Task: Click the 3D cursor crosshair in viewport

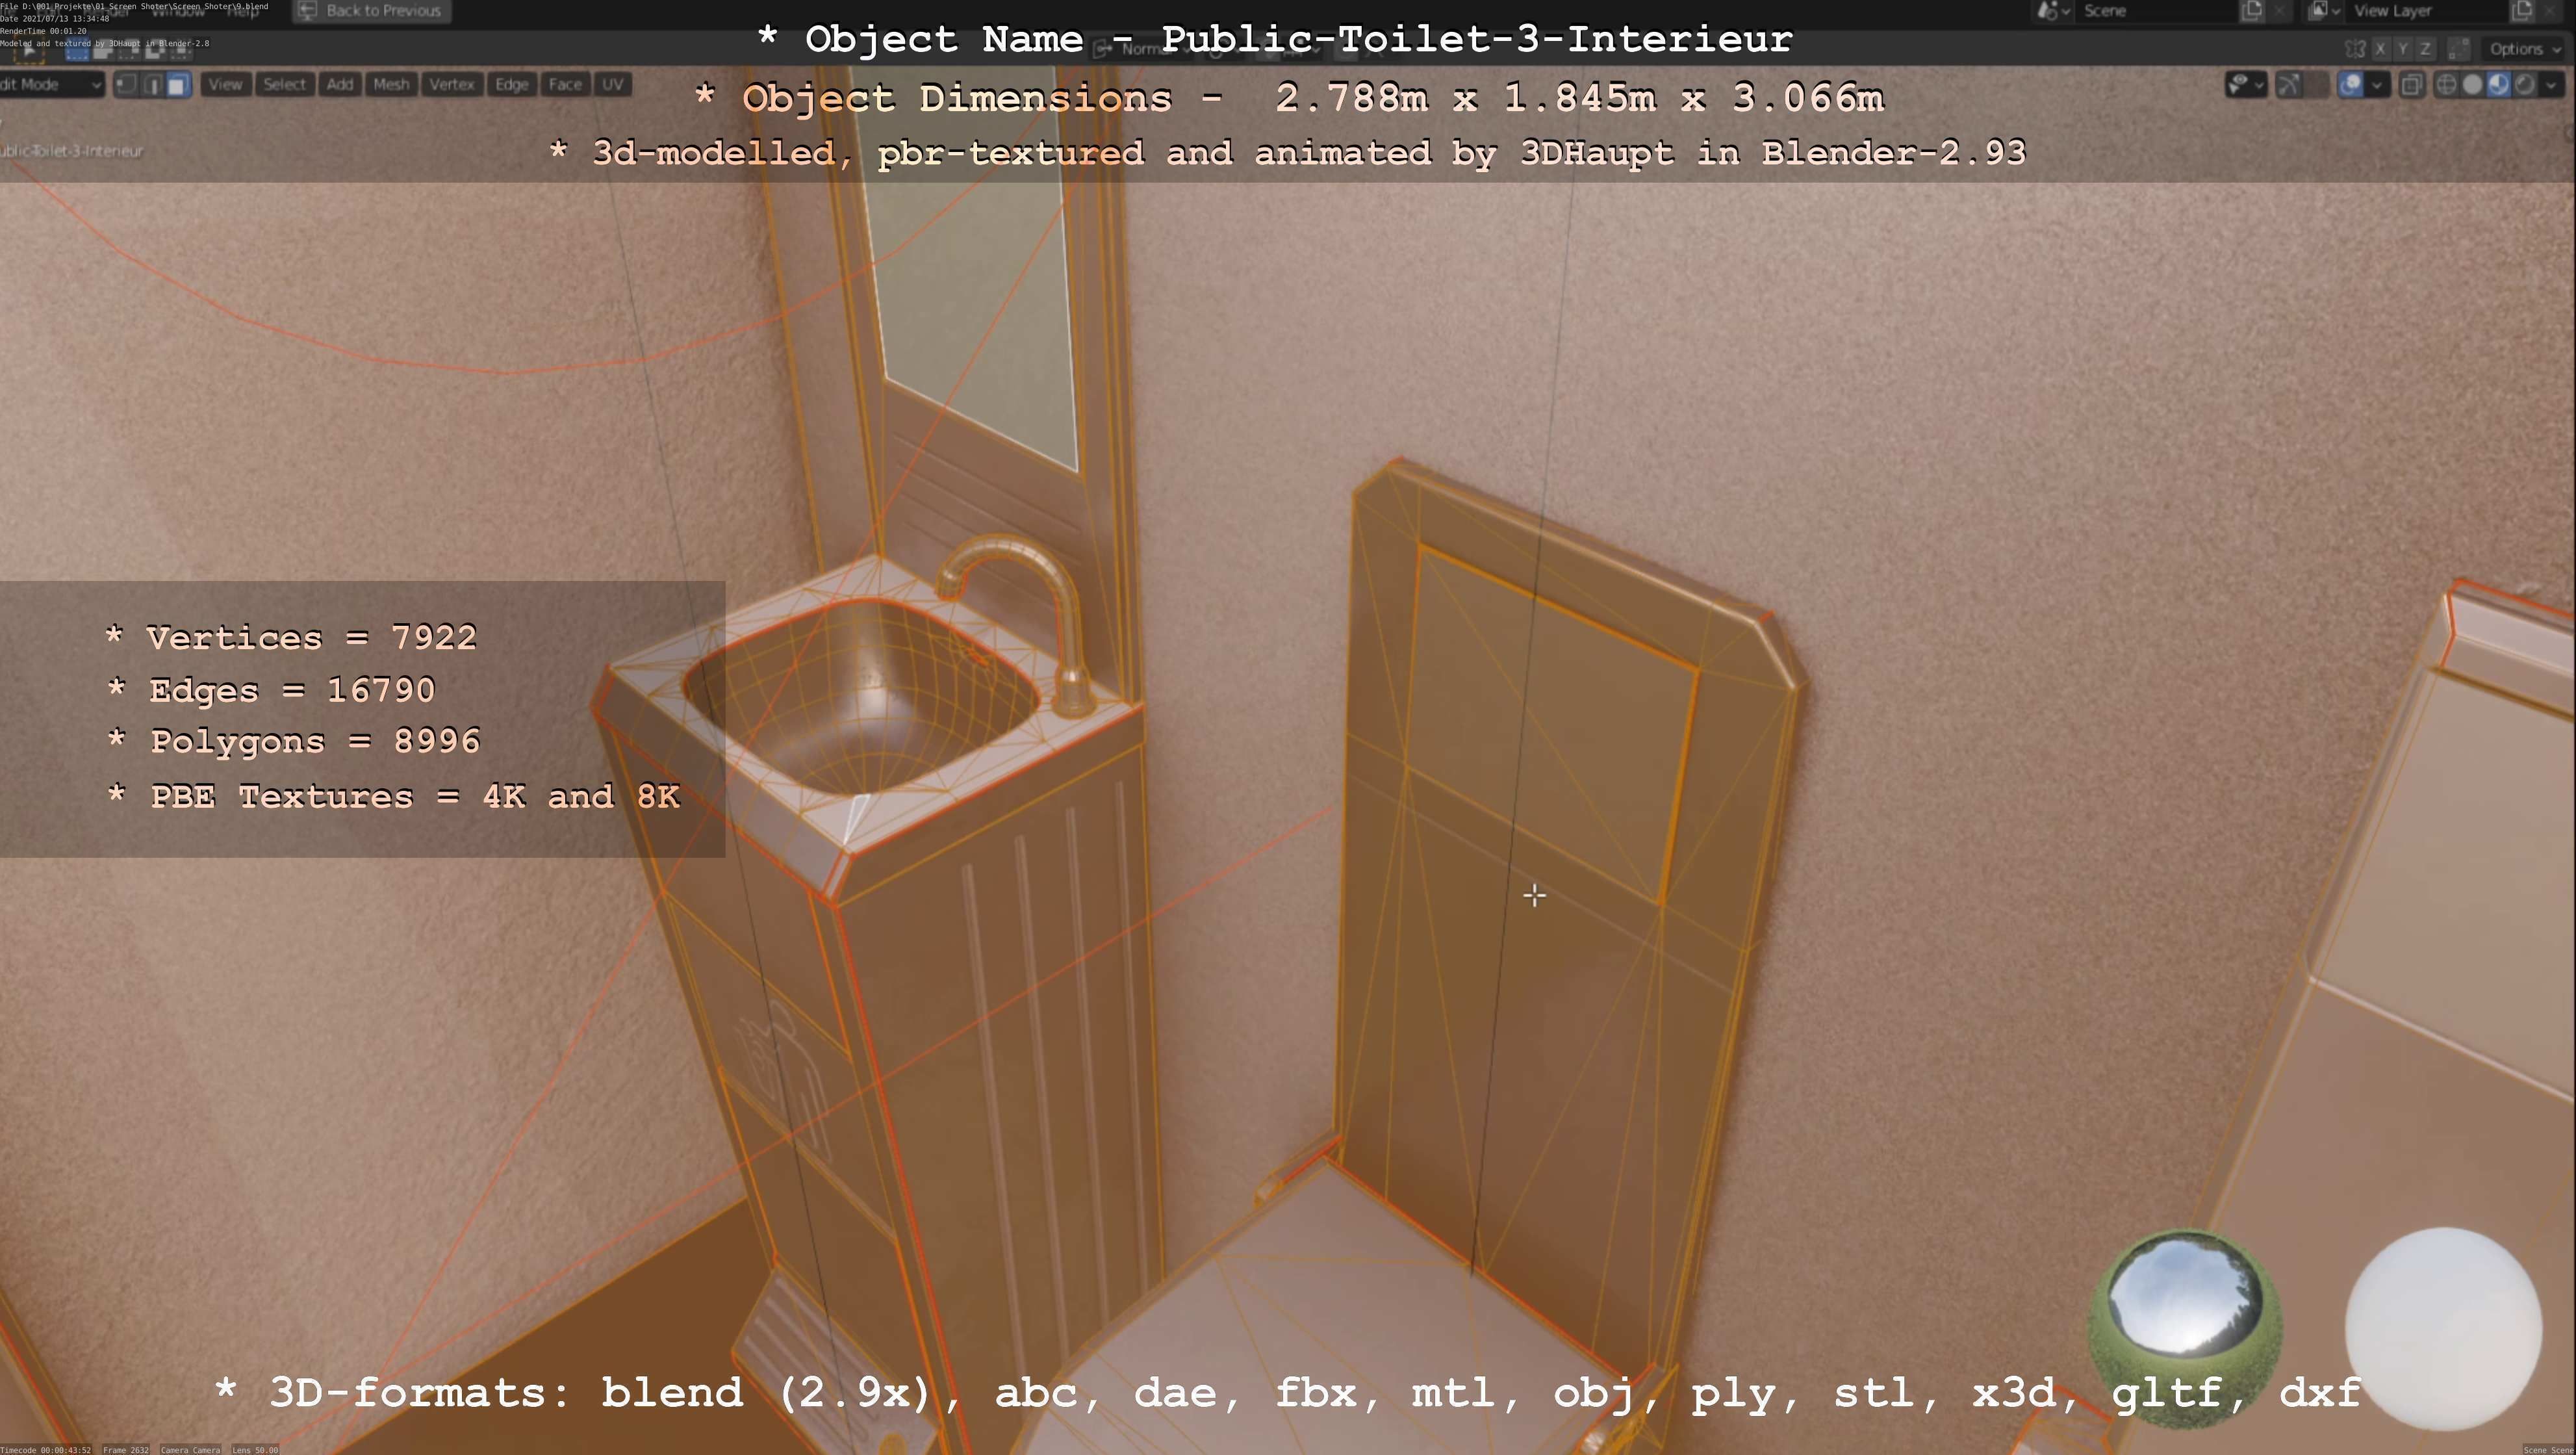Action: click(1534, 895)
